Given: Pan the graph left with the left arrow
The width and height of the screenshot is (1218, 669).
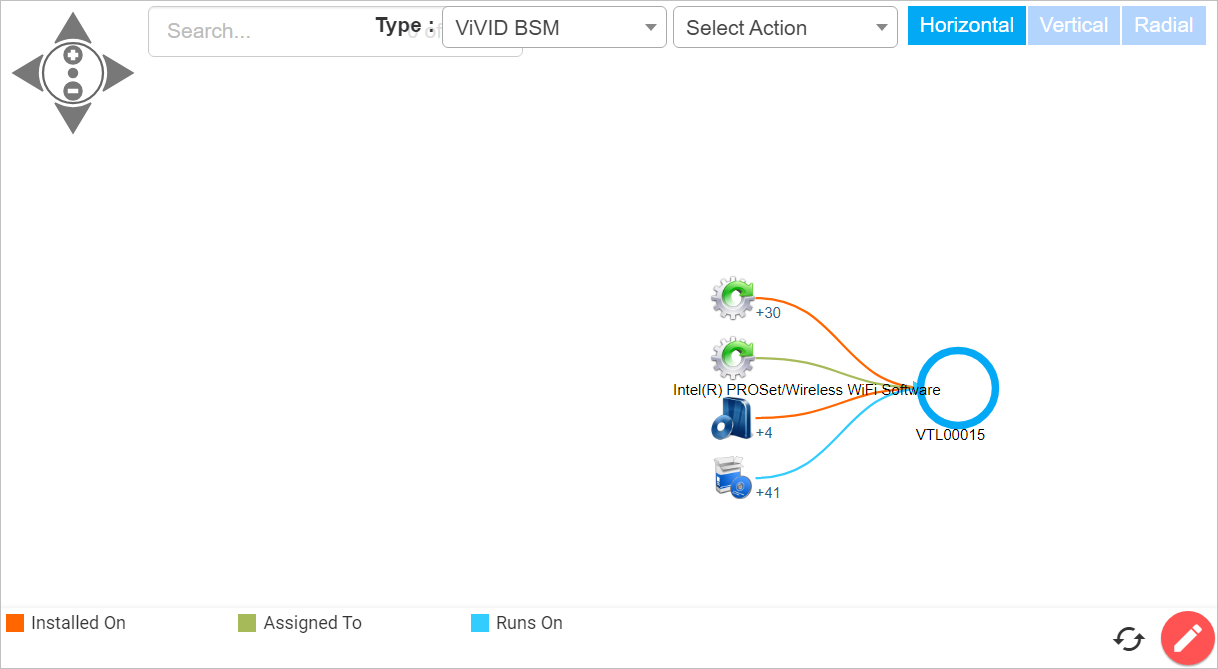Looking at the screenshot, I should point(27,73).
